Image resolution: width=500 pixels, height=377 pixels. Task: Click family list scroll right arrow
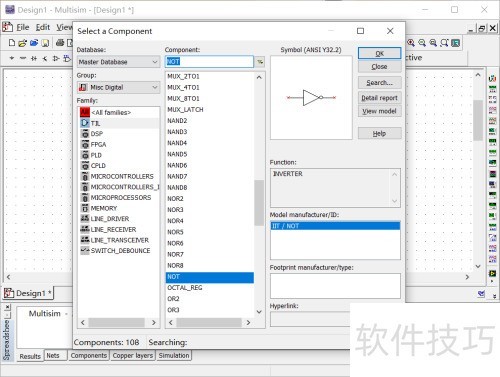(154, 322)
